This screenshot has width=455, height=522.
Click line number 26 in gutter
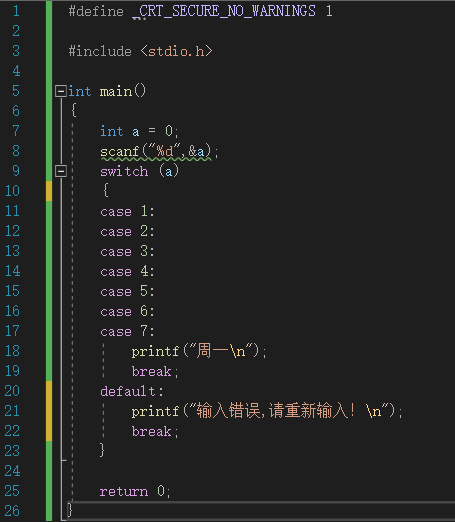tap(12, 511)
